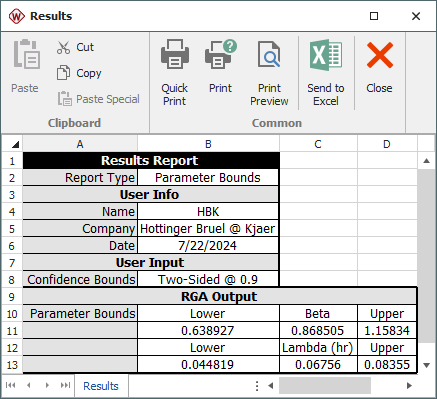Click the horizontal scrollbar thumb
The height and width of the screenshot is (399, 437).
(325, 386)
